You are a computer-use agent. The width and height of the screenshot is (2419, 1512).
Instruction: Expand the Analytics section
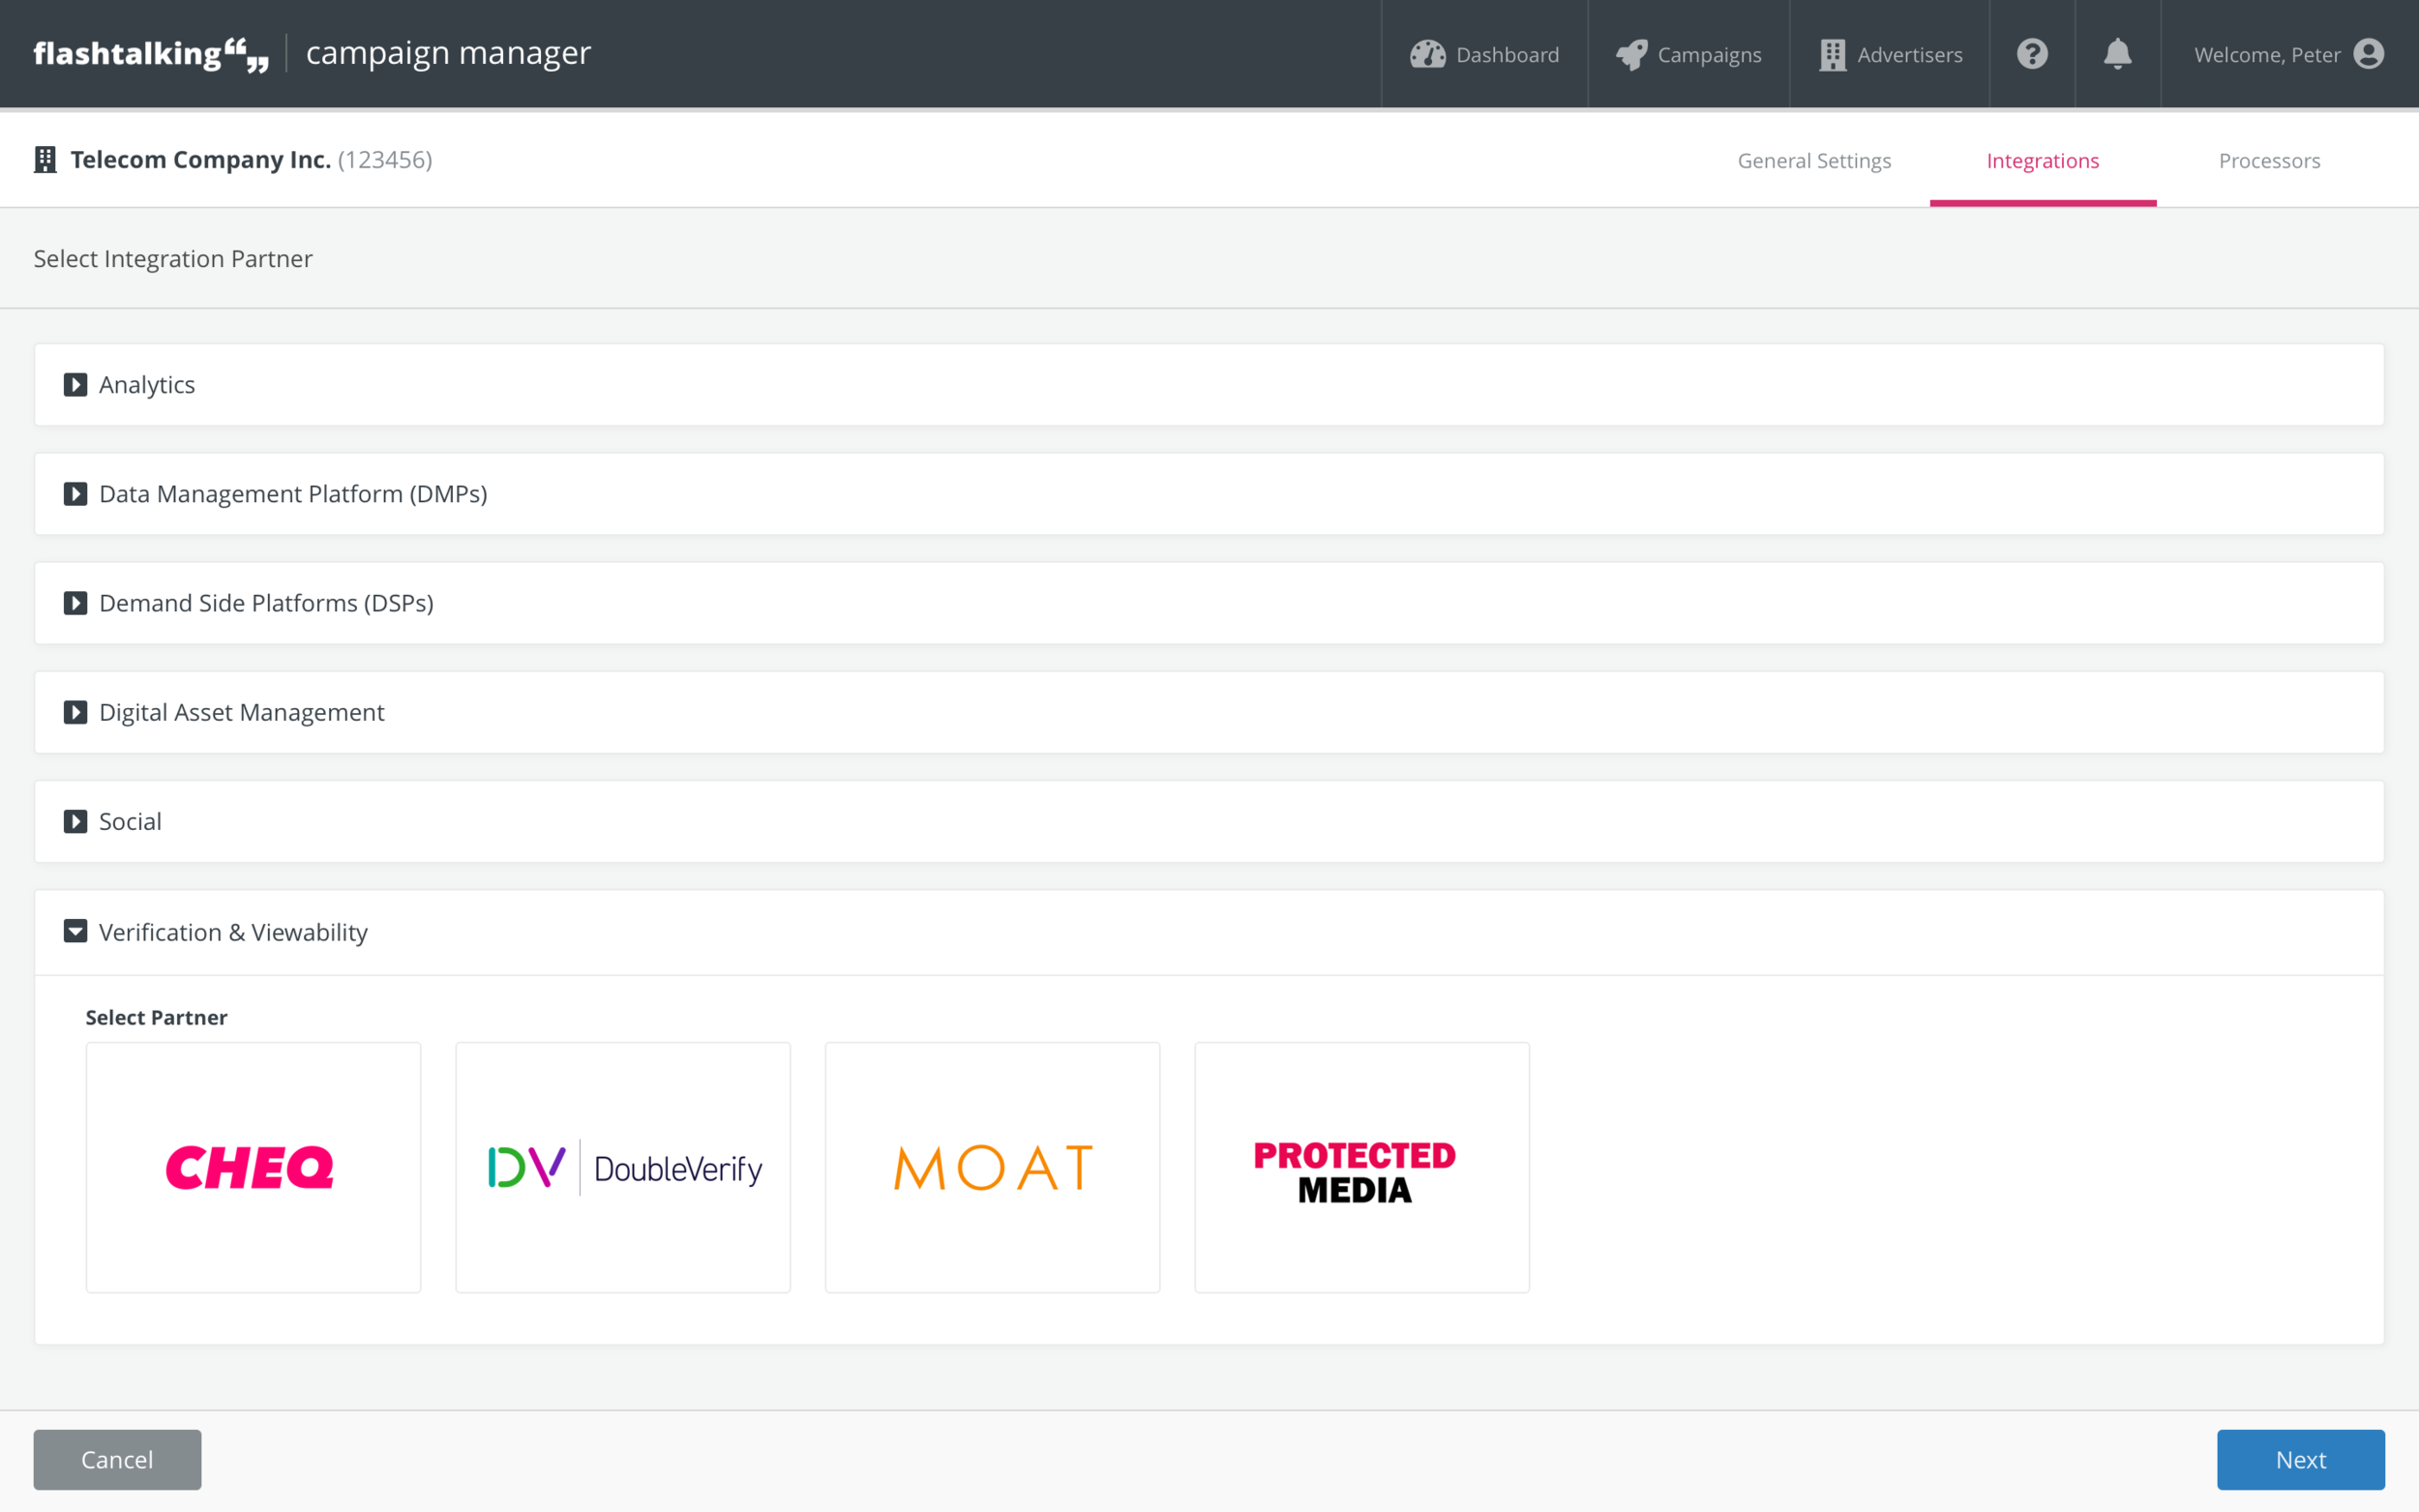(75, 384)
